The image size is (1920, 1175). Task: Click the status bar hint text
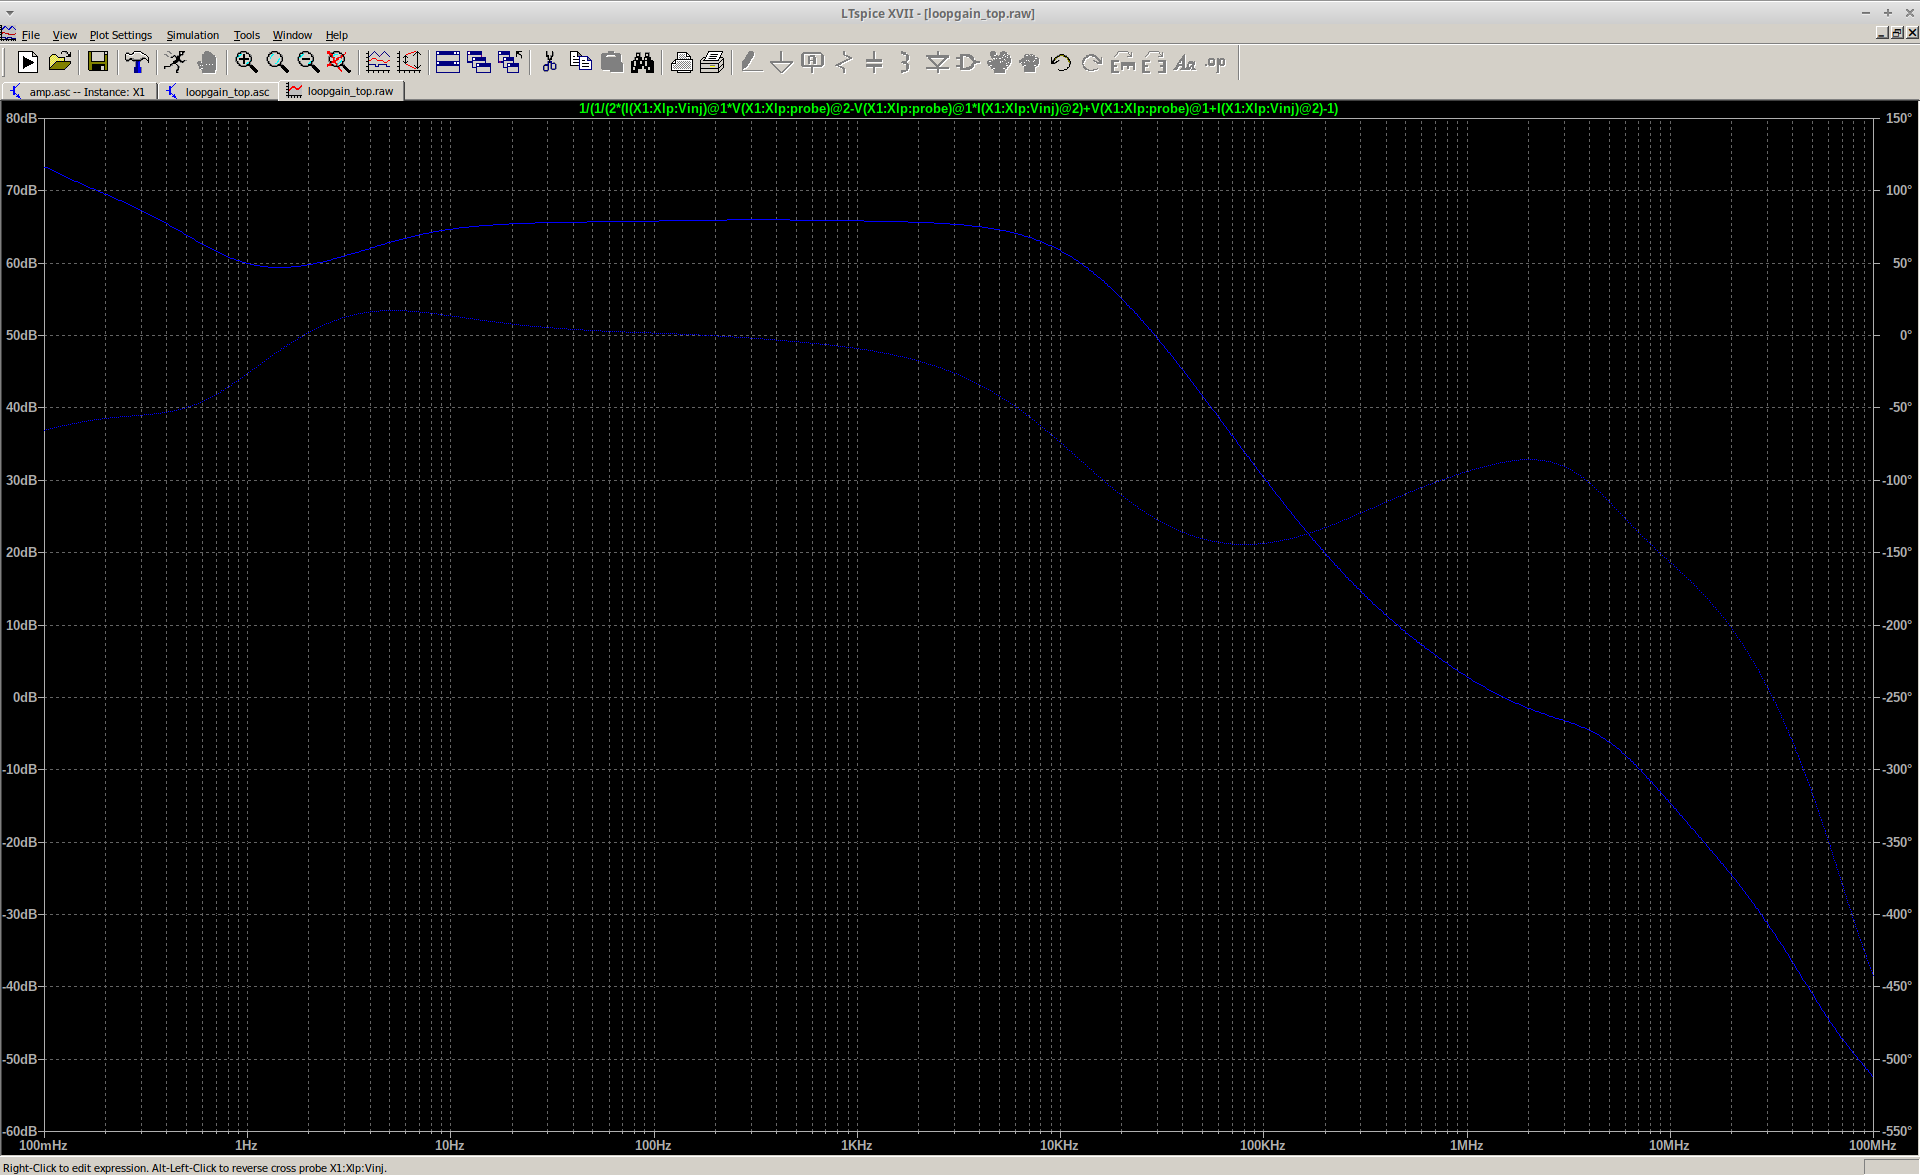click(x=194, y=1167)
